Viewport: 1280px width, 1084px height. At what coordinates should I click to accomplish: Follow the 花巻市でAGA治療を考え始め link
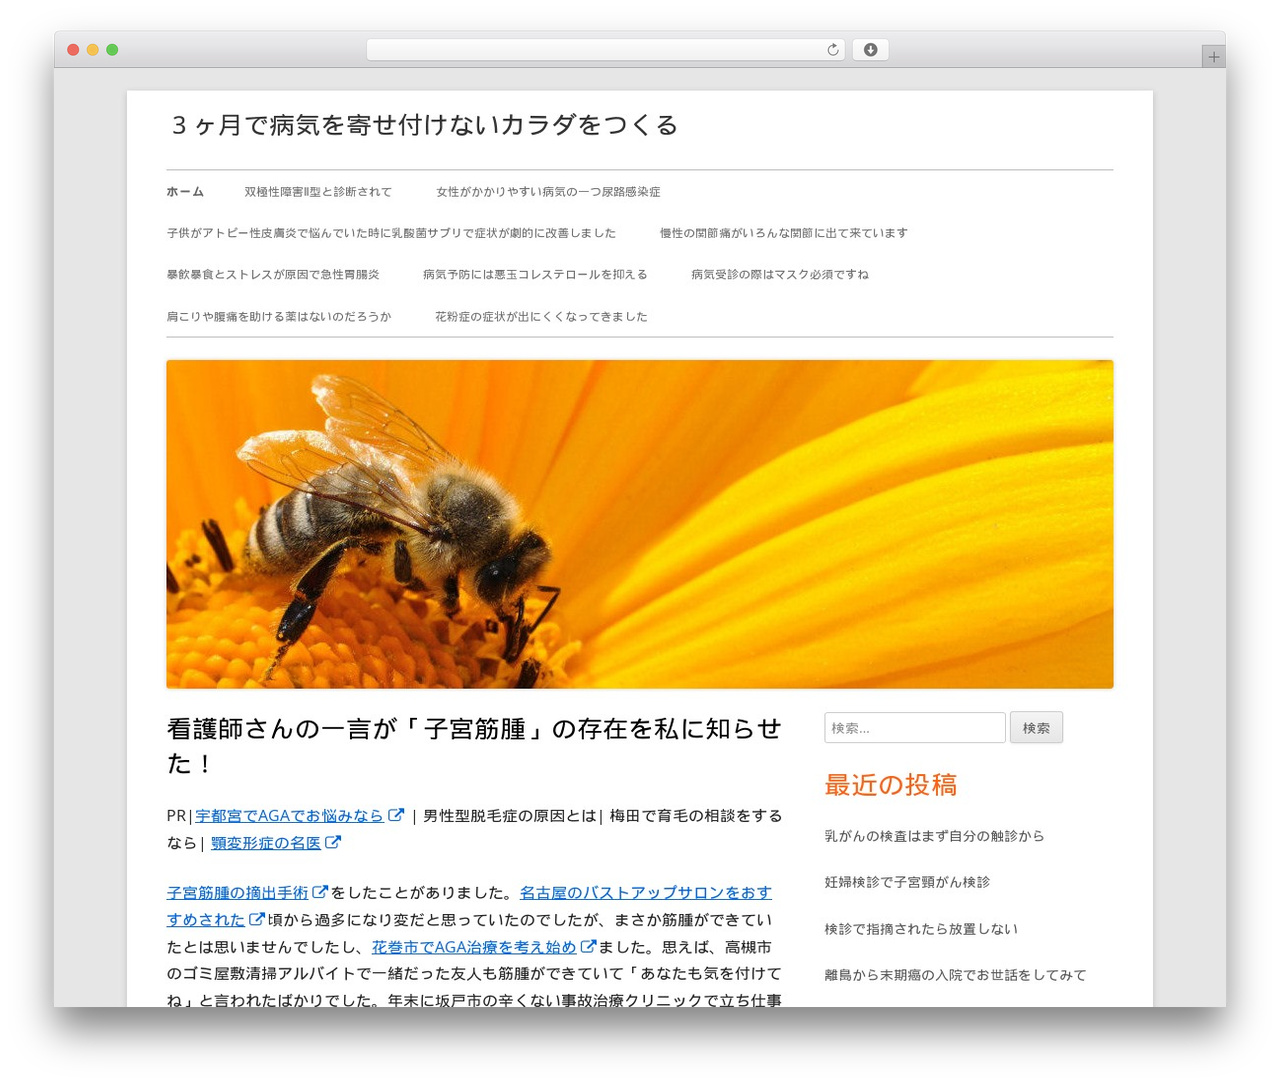pos(474,946)
